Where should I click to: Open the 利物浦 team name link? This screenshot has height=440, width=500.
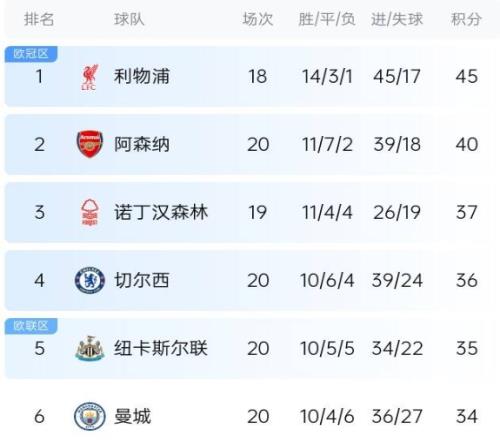[142, 76]
